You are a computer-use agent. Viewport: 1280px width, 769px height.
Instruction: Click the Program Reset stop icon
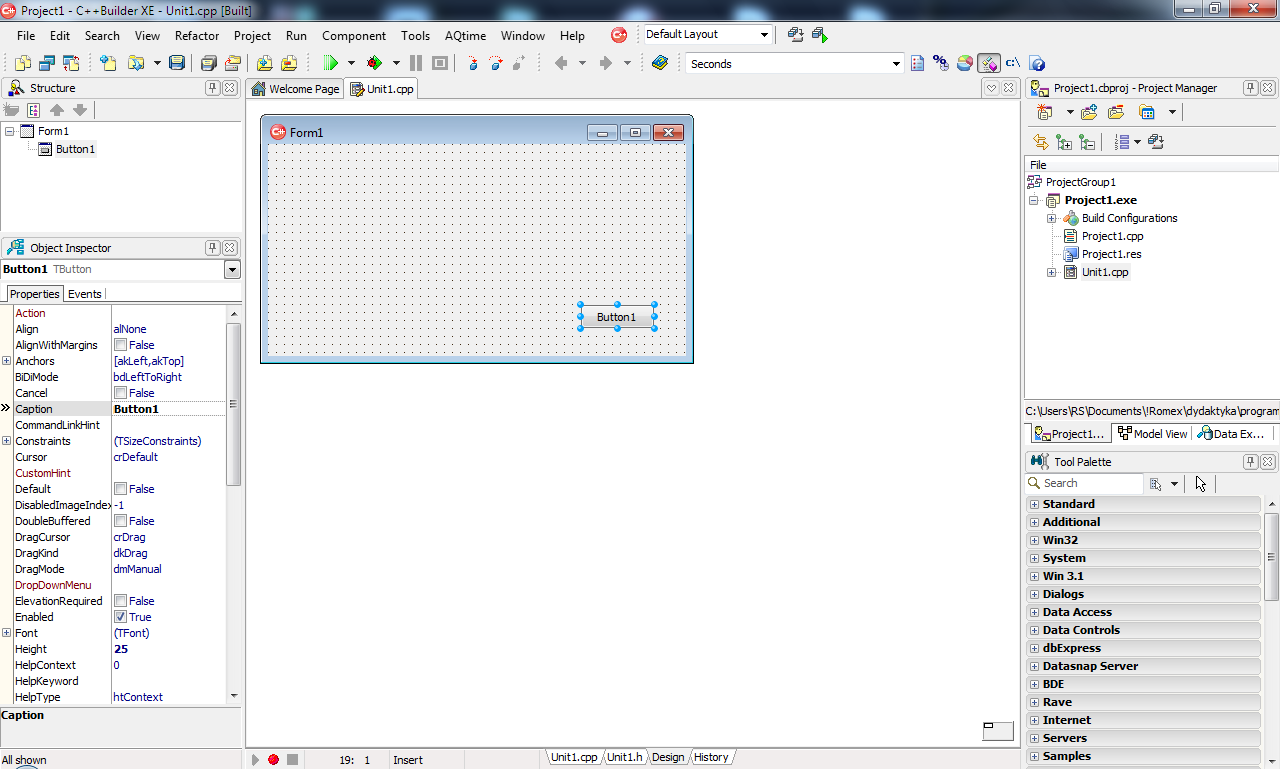click(x=439, y=63)
